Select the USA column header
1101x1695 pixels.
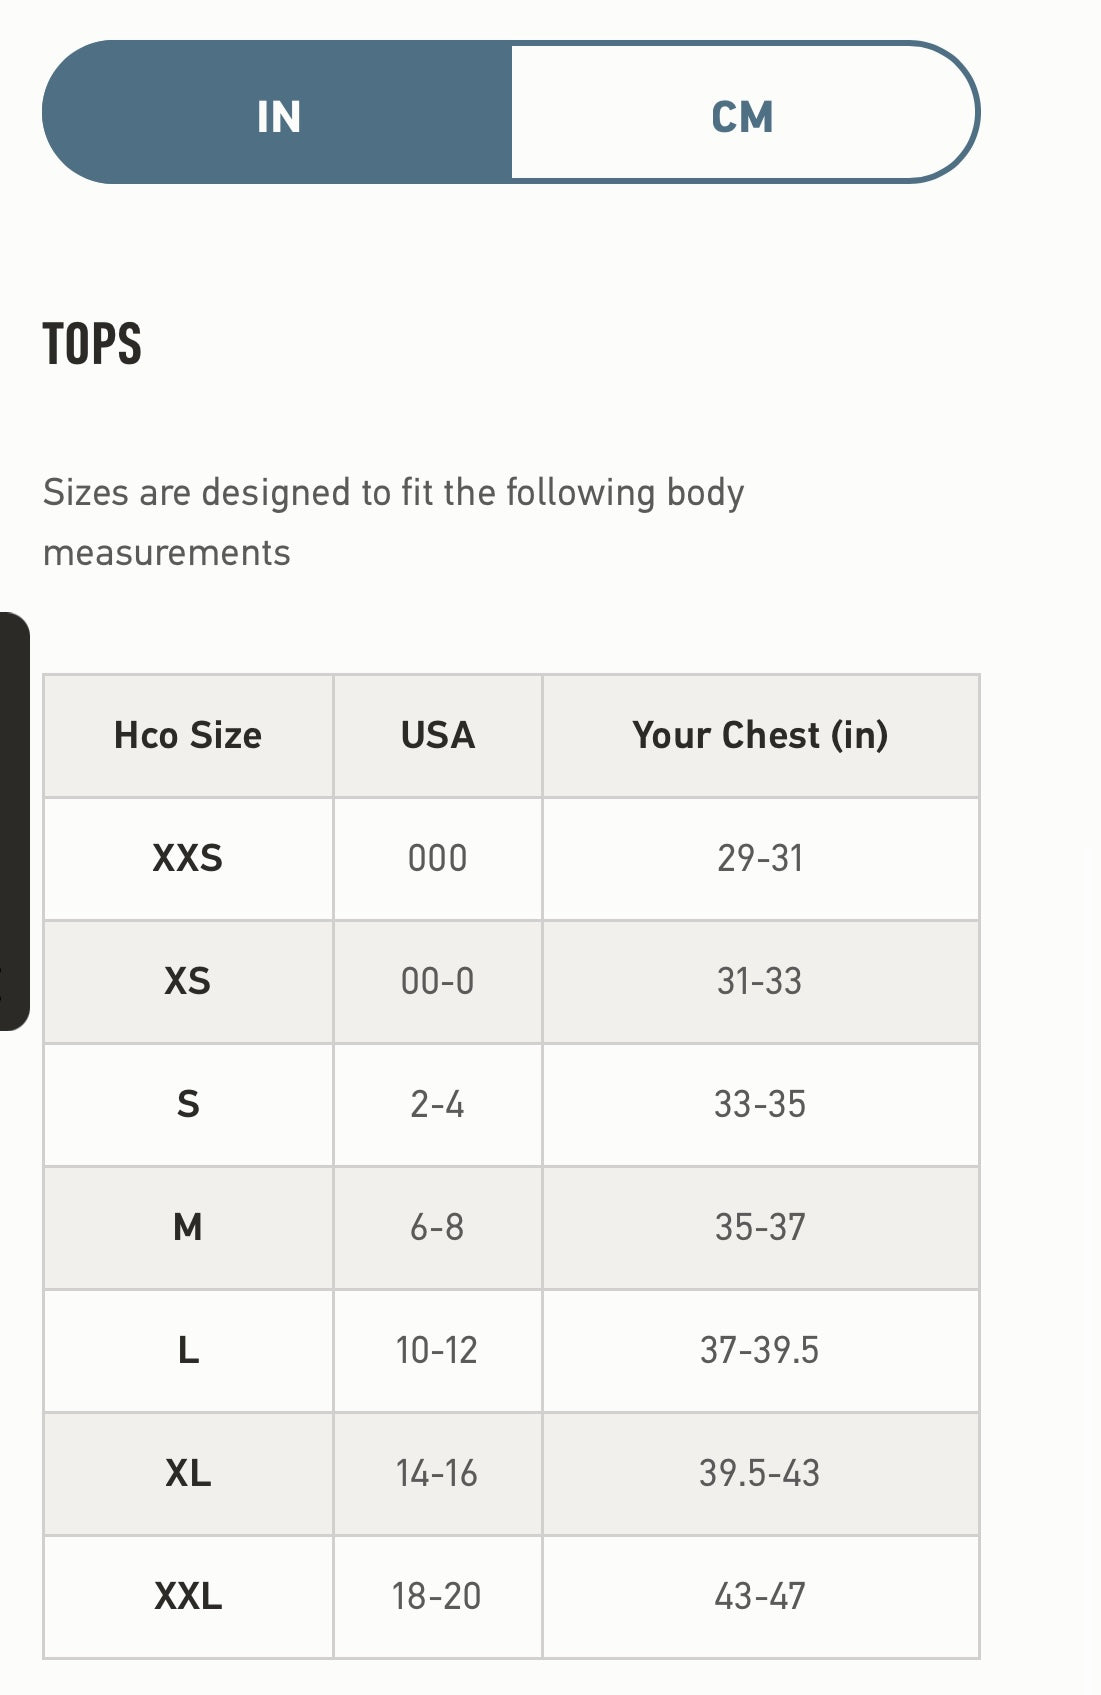[438, 736]
